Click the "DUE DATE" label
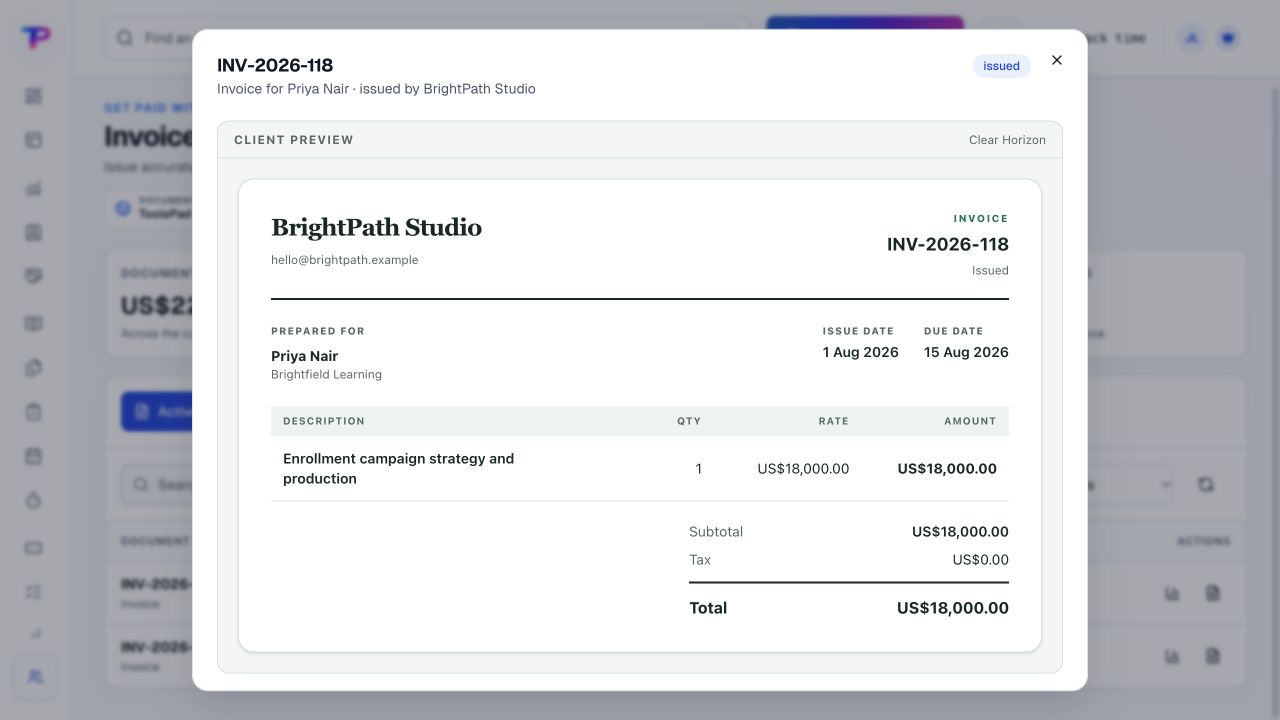Image resolution: width=1280 pixels, height=720 pixels. [x=953, y=331]
